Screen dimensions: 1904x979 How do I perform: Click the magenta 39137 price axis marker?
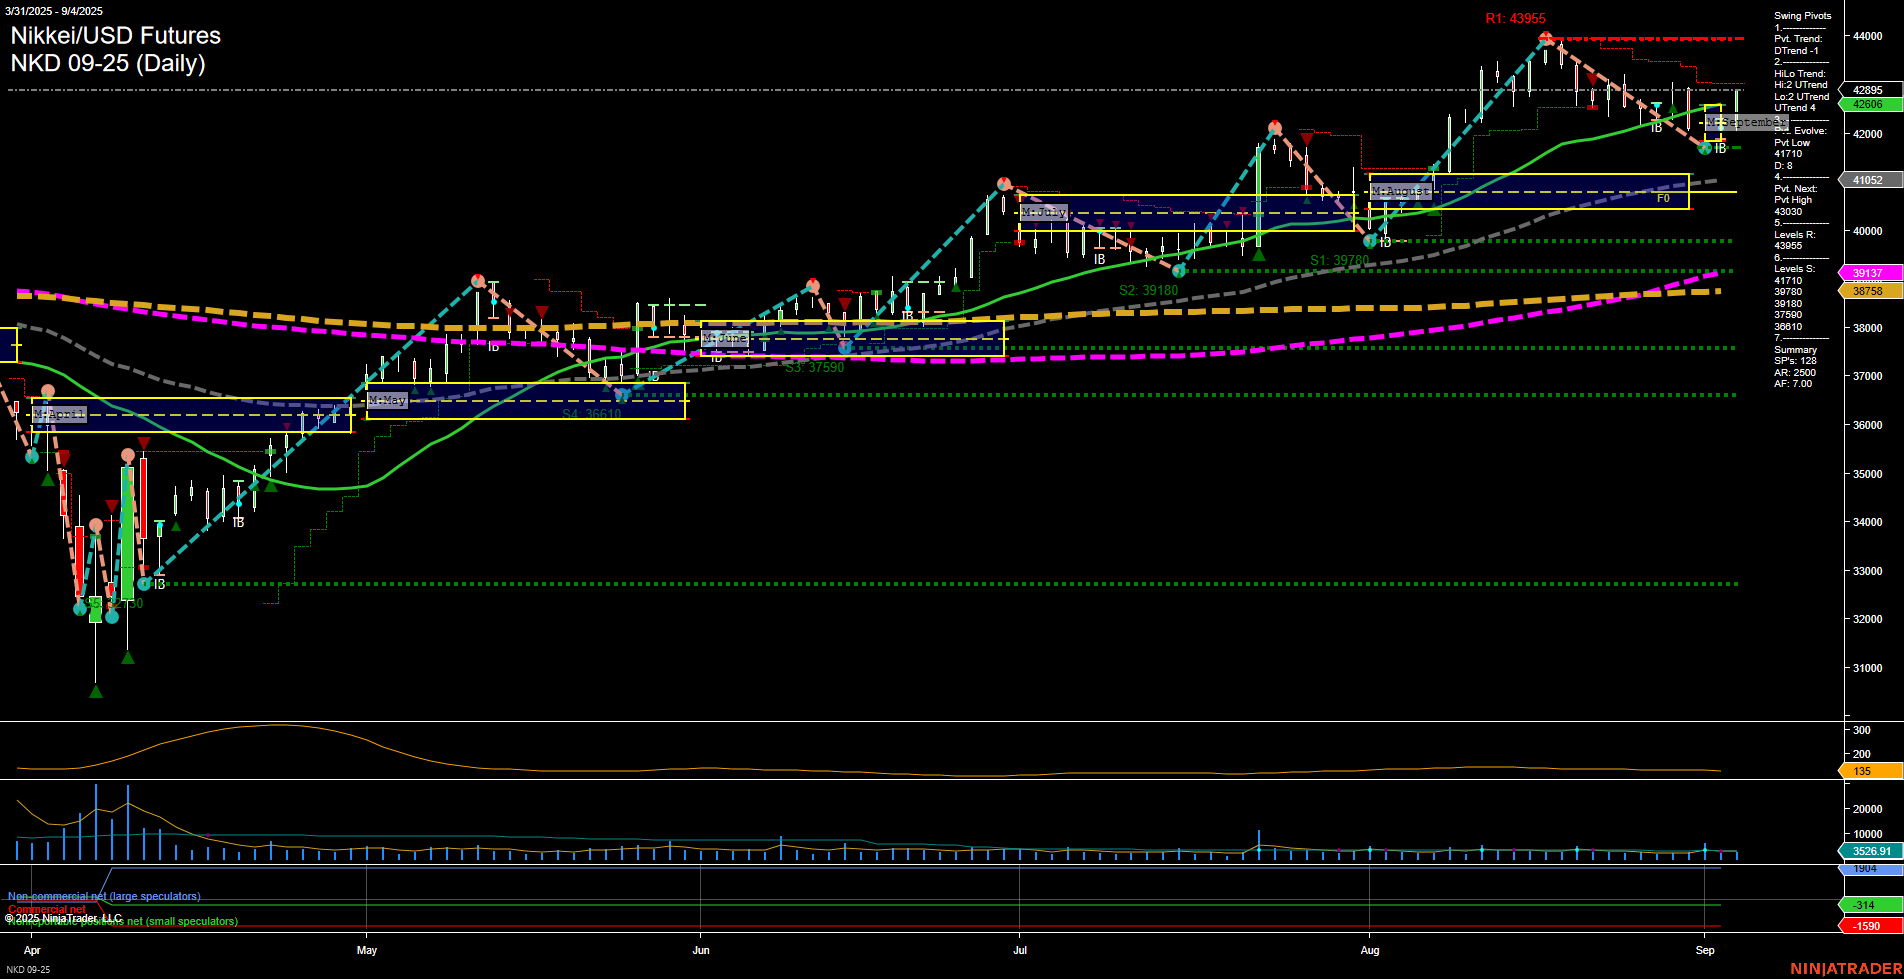1866,272
